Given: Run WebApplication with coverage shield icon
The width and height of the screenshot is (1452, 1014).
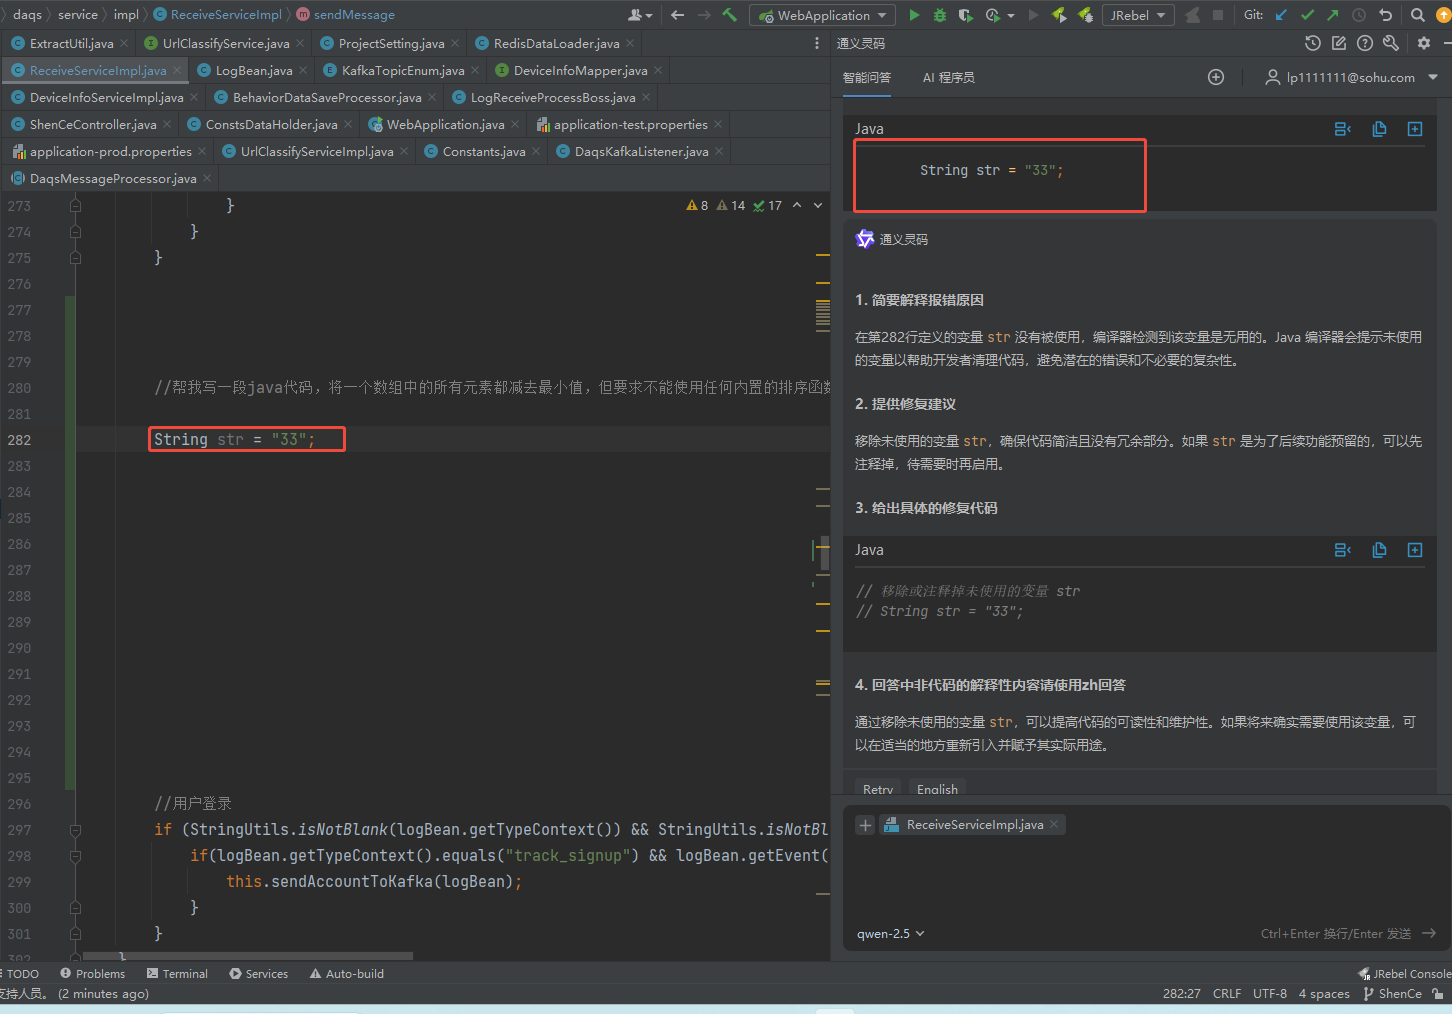Looking at the screenshot, I should (965, 15).
